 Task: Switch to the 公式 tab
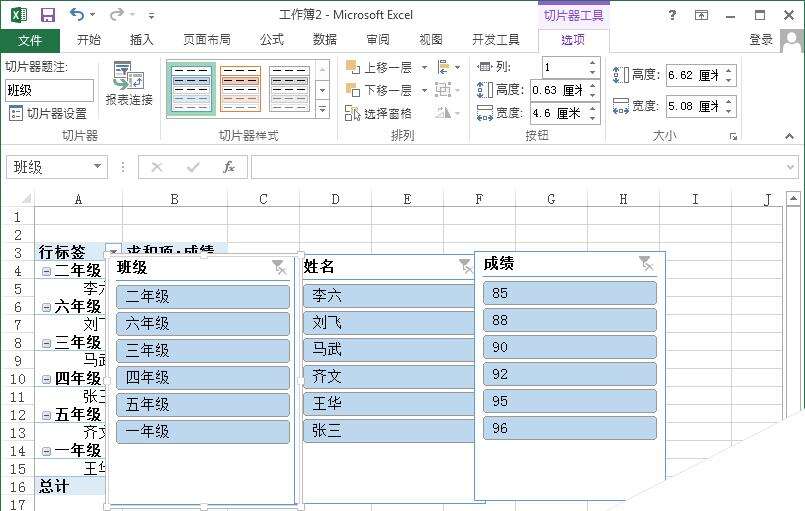tap(272, 40)
